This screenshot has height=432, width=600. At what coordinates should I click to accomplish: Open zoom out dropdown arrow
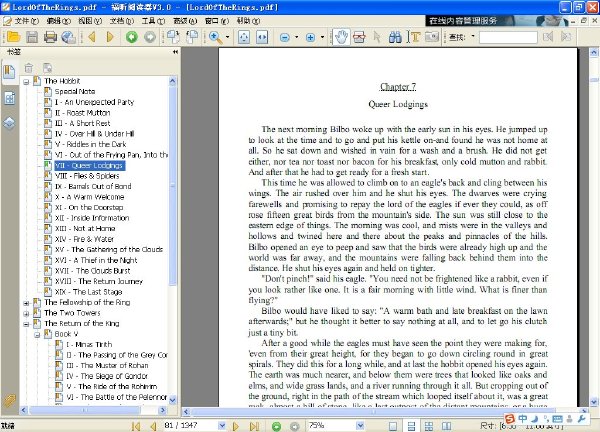click(x=297, y=37)
